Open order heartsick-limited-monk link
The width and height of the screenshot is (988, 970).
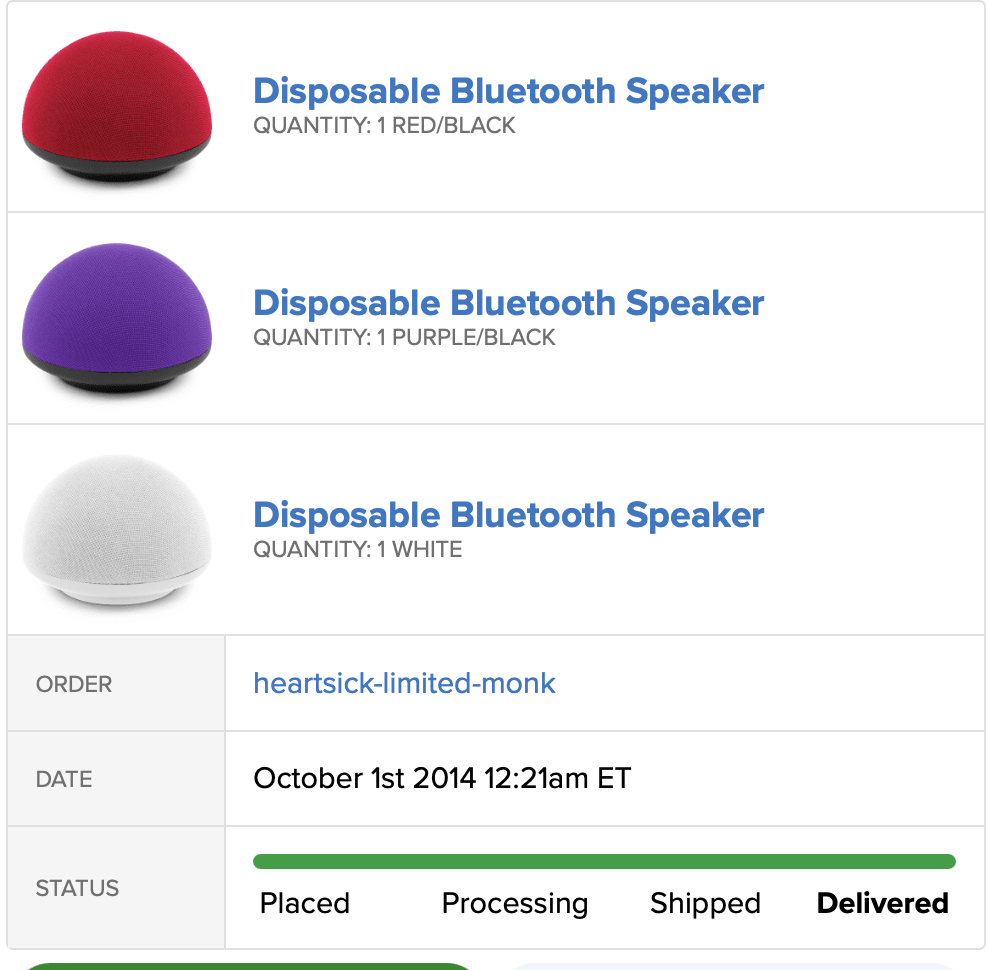pyautogui.click(x=404, y=684)
